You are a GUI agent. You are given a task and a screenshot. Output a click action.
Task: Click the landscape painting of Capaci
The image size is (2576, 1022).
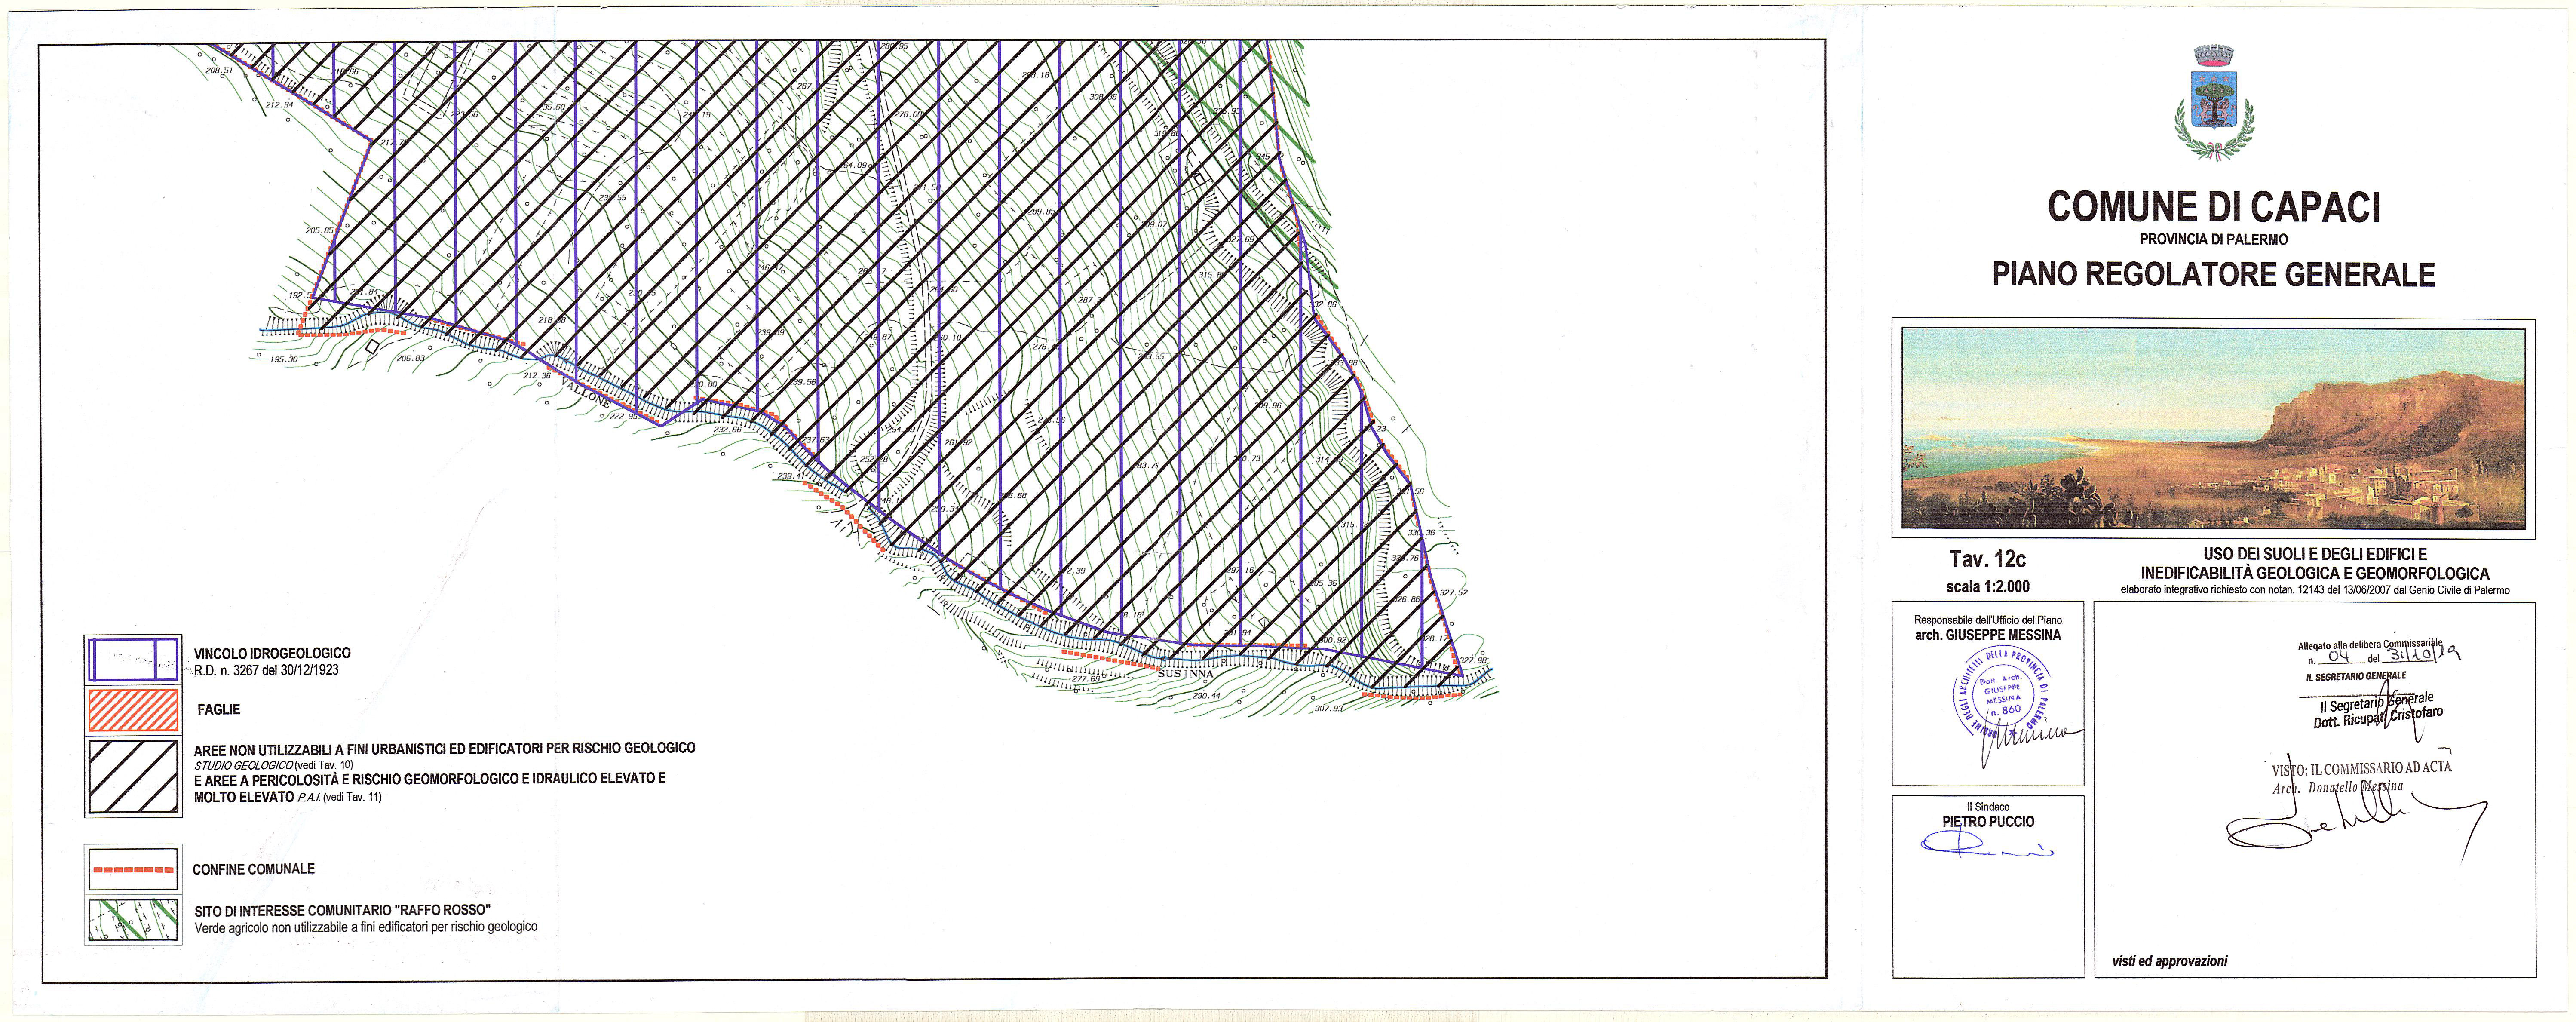[2213, 428]
